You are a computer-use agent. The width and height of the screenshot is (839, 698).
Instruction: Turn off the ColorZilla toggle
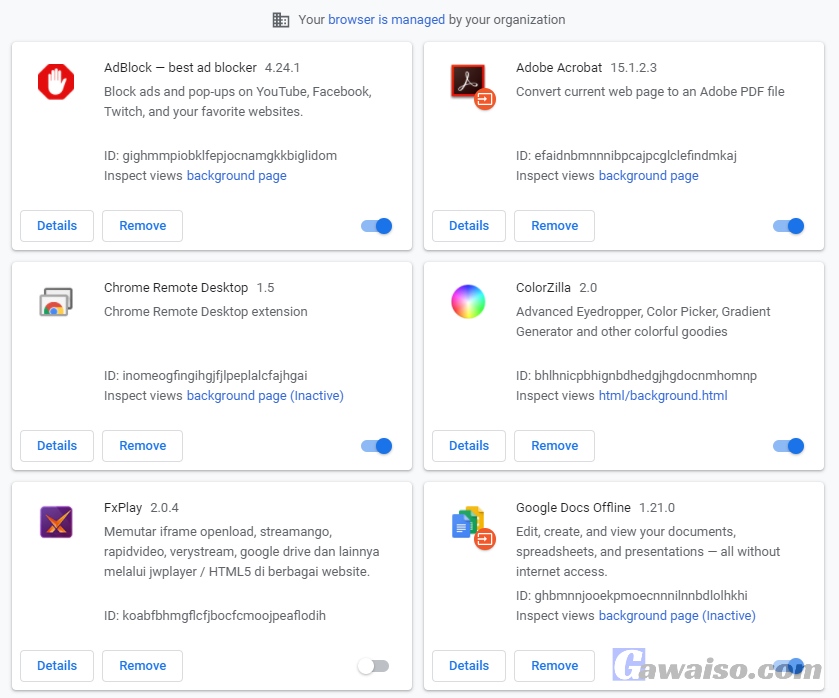788,446
